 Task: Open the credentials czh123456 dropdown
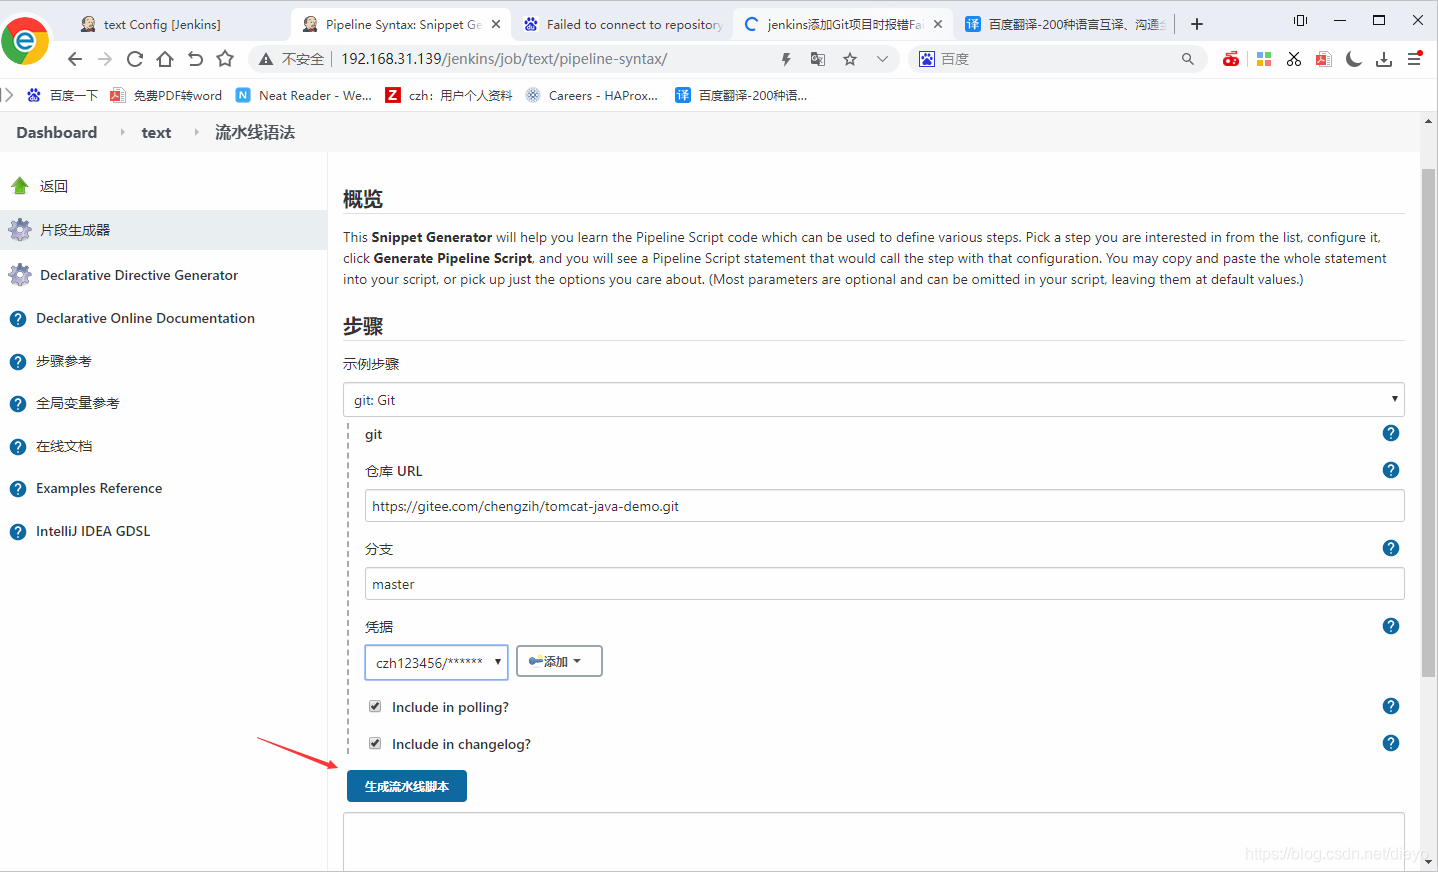(437, 662)
